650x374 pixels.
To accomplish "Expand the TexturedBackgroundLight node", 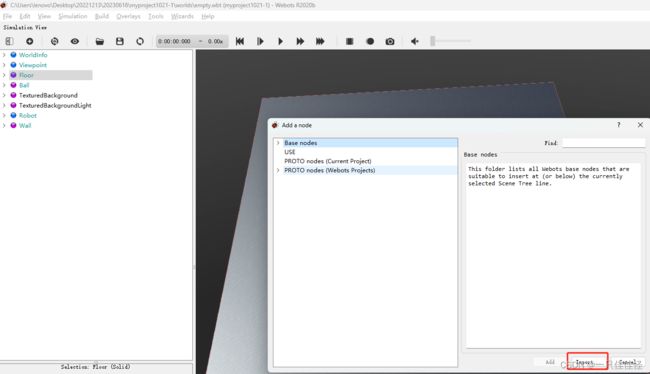I will (4, 105).
